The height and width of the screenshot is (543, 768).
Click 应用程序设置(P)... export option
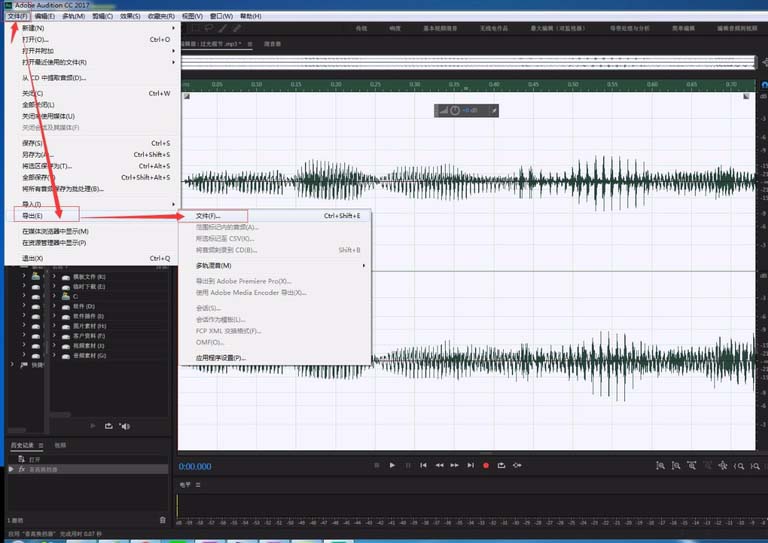[x=220, y=357]
